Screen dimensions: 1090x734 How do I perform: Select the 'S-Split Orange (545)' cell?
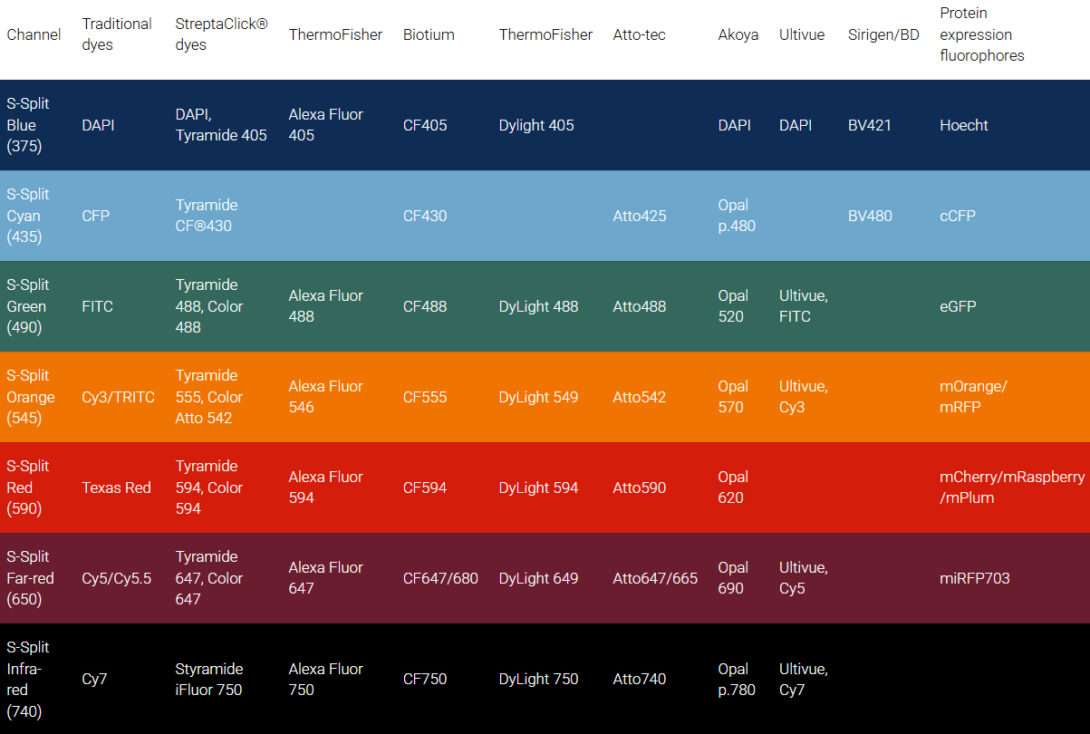coord(31,397)
